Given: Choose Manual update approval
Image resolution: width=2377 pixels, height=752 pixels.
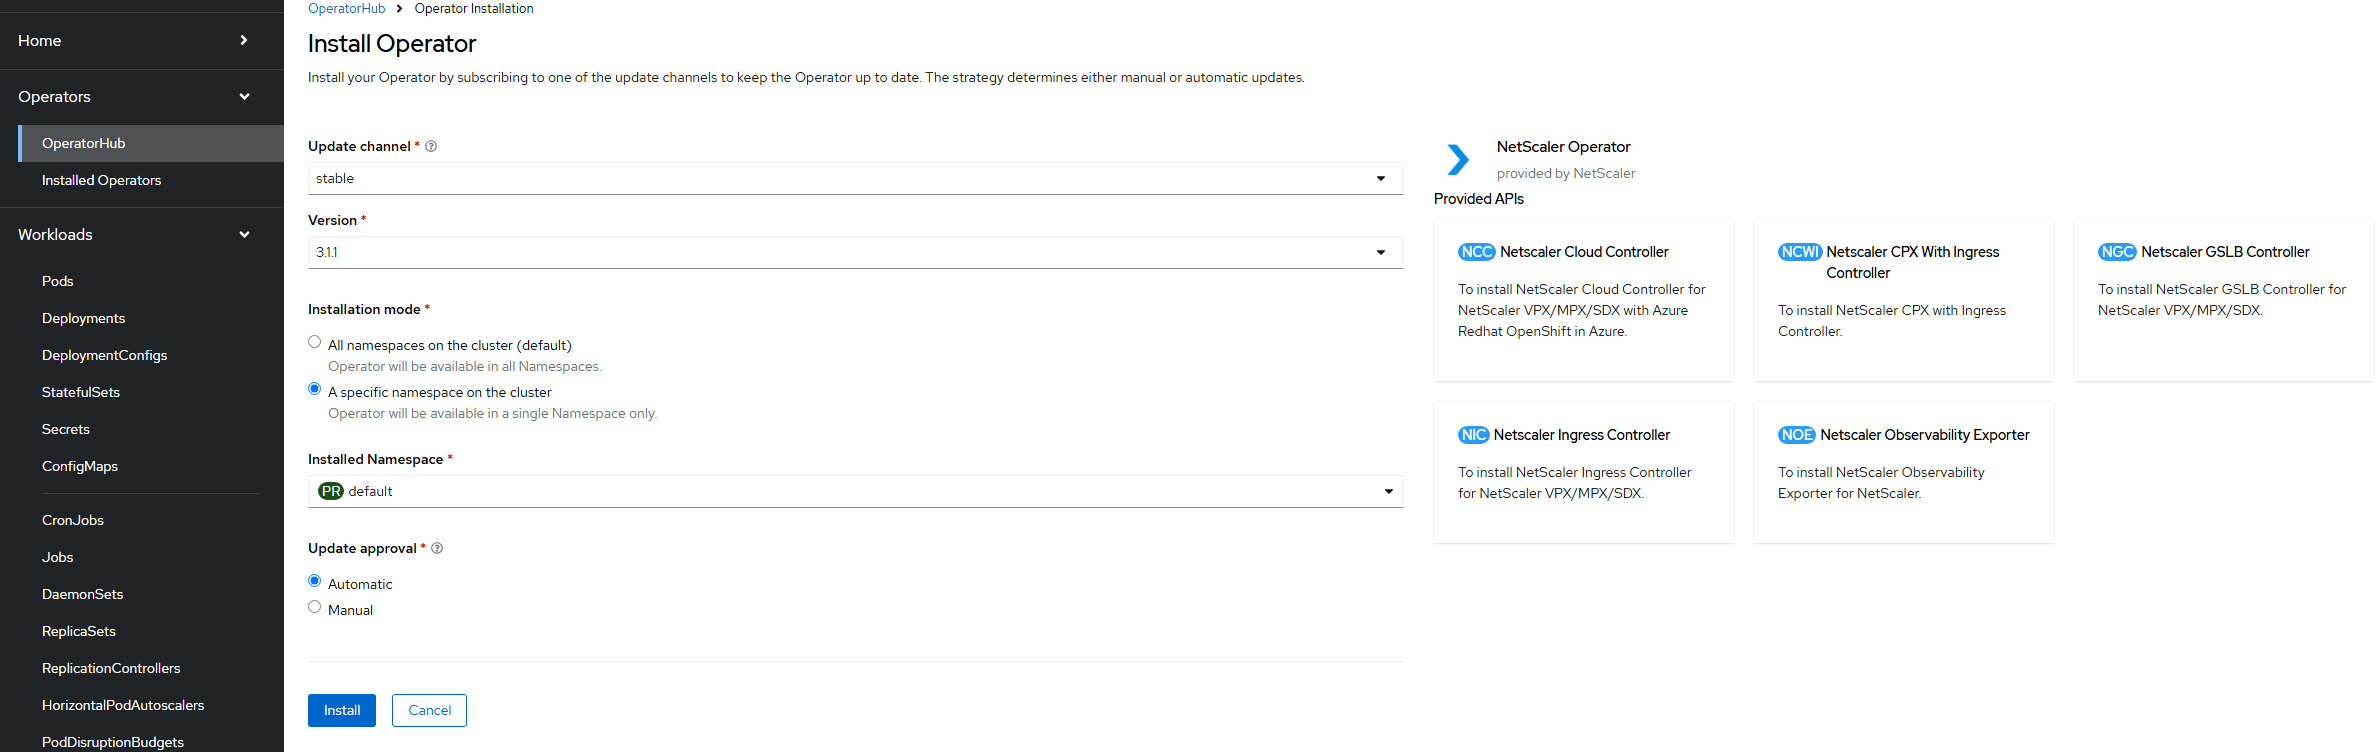Looking at the screenshot, I should [315, 607].
